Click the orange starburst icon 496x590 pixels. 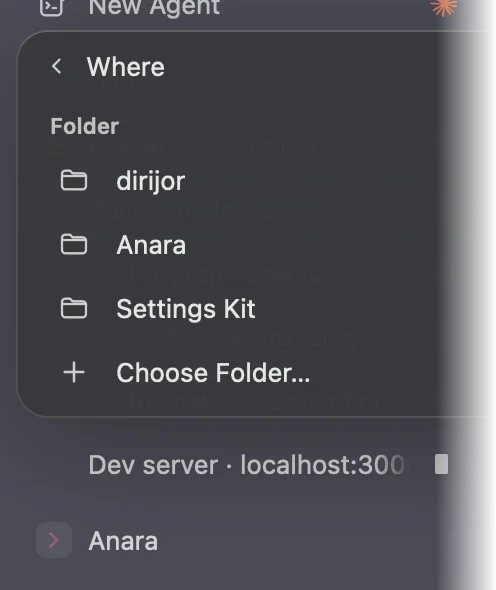tap(444, 7)
